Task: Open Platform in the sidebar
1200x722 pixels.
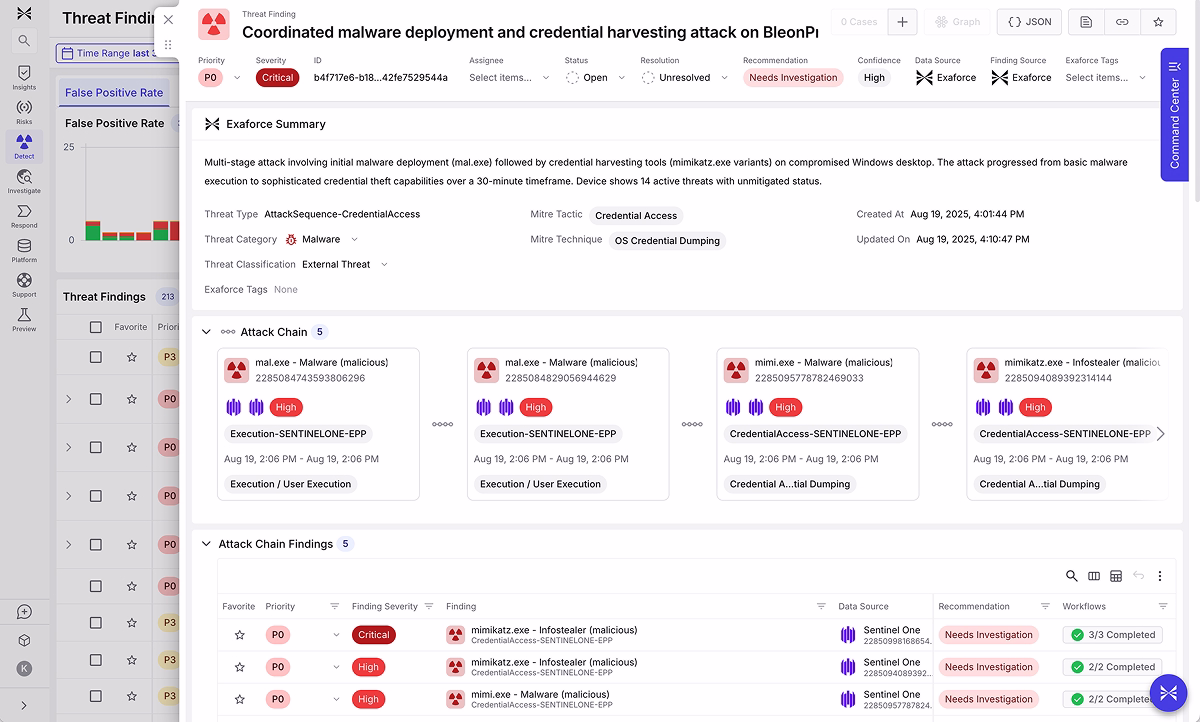Action: (x=24, y=250)
